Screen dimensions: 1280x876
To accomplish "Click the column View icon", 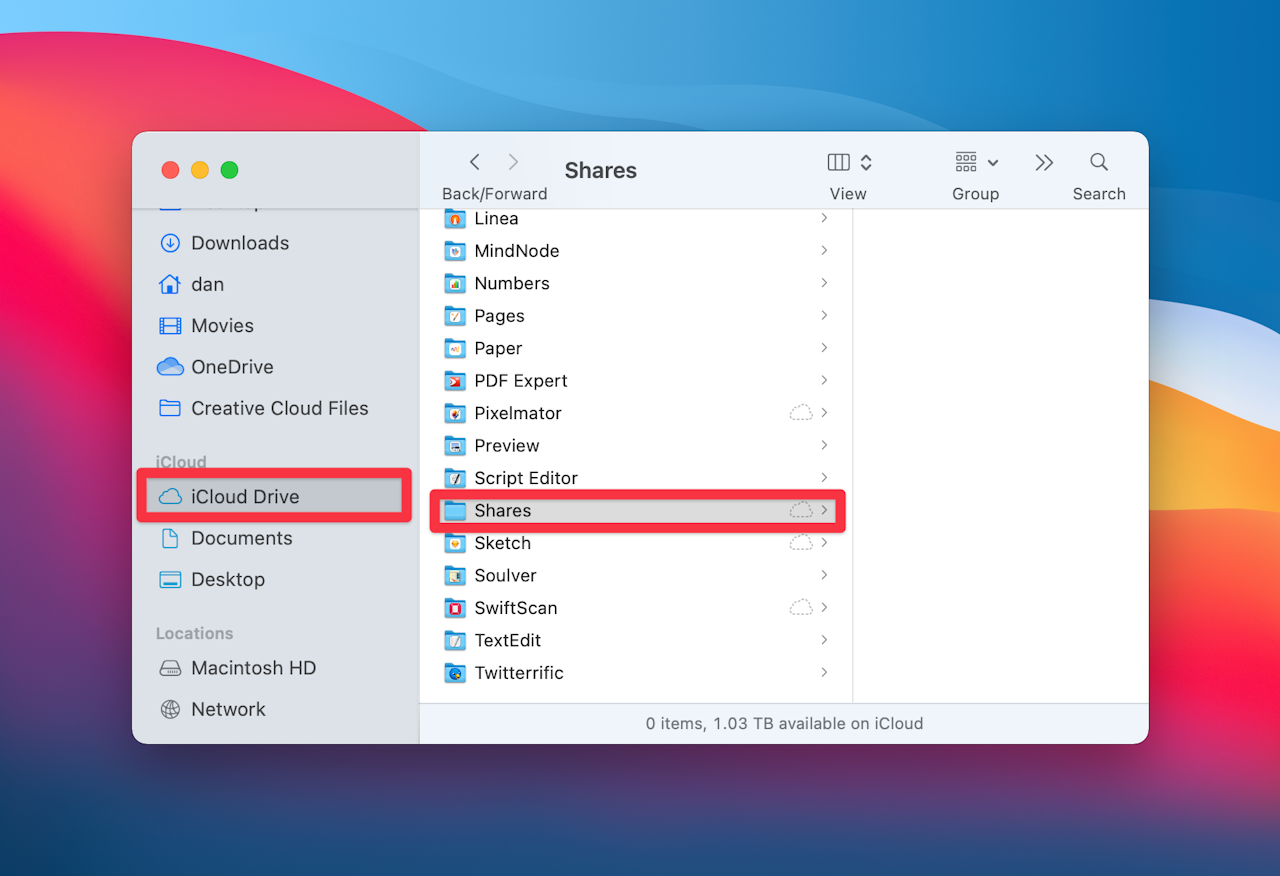I will 839,162.
